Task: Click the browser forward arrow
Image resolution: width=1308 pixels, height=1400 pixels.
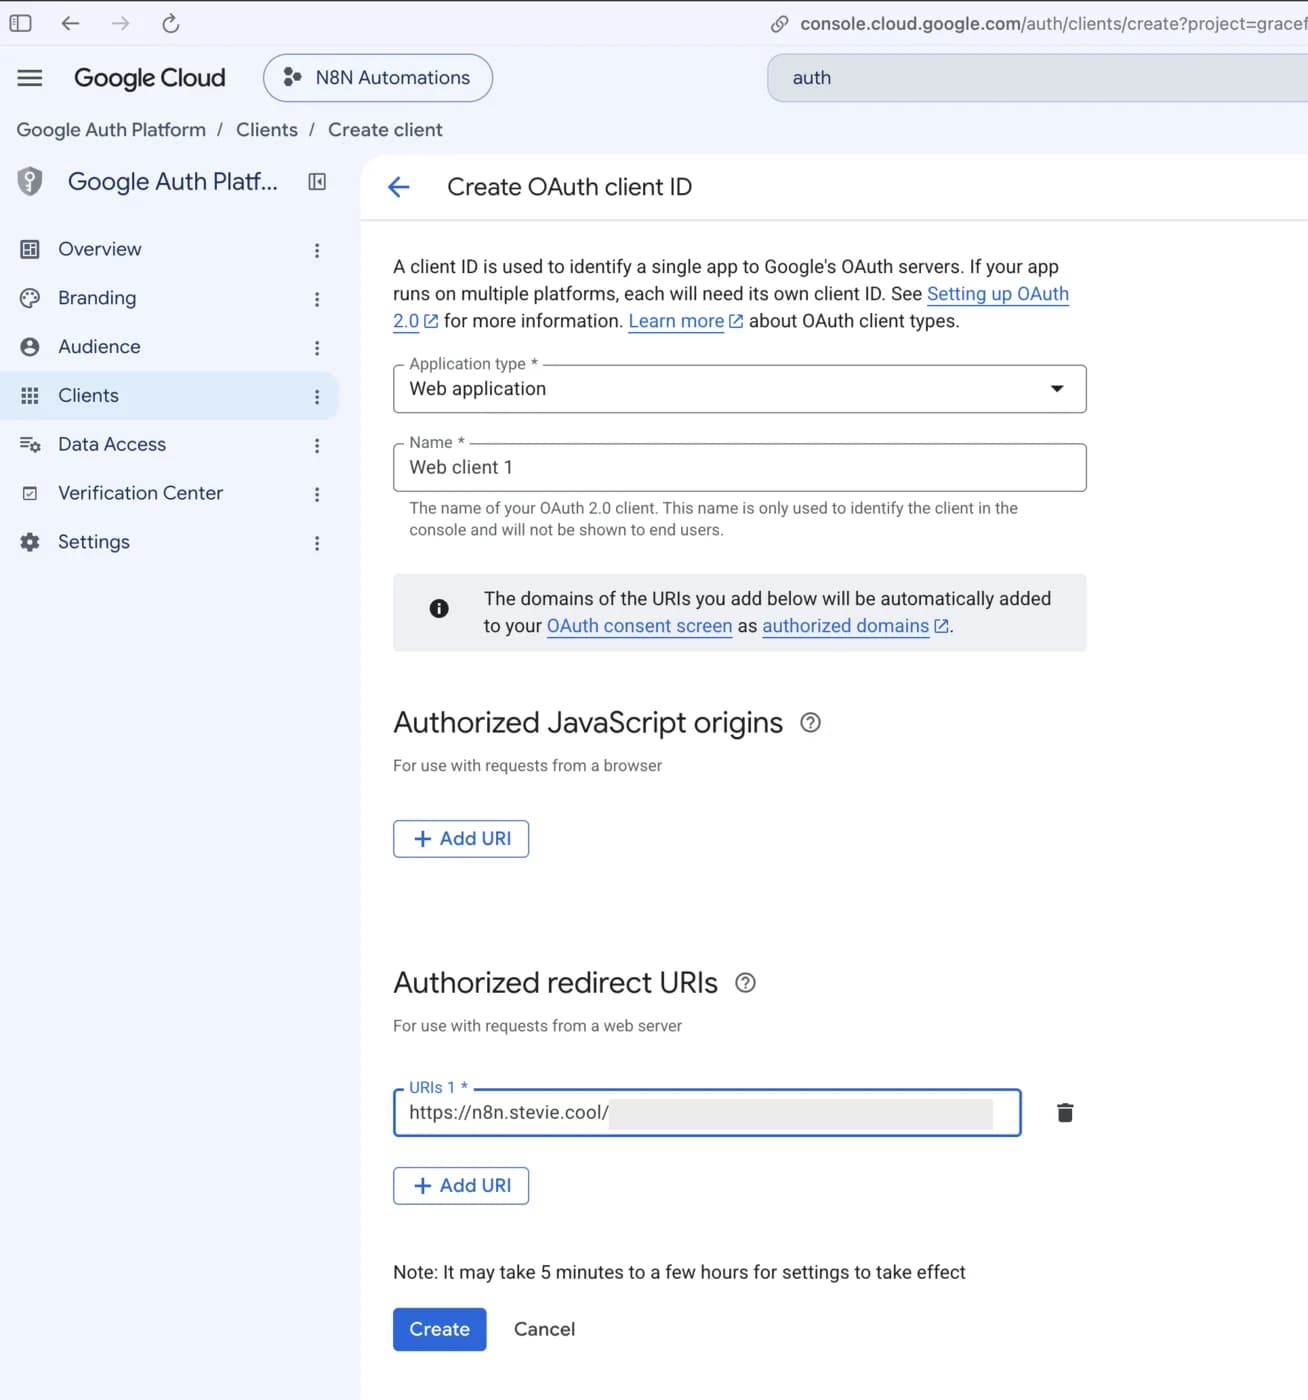Action: pos(120,23)
